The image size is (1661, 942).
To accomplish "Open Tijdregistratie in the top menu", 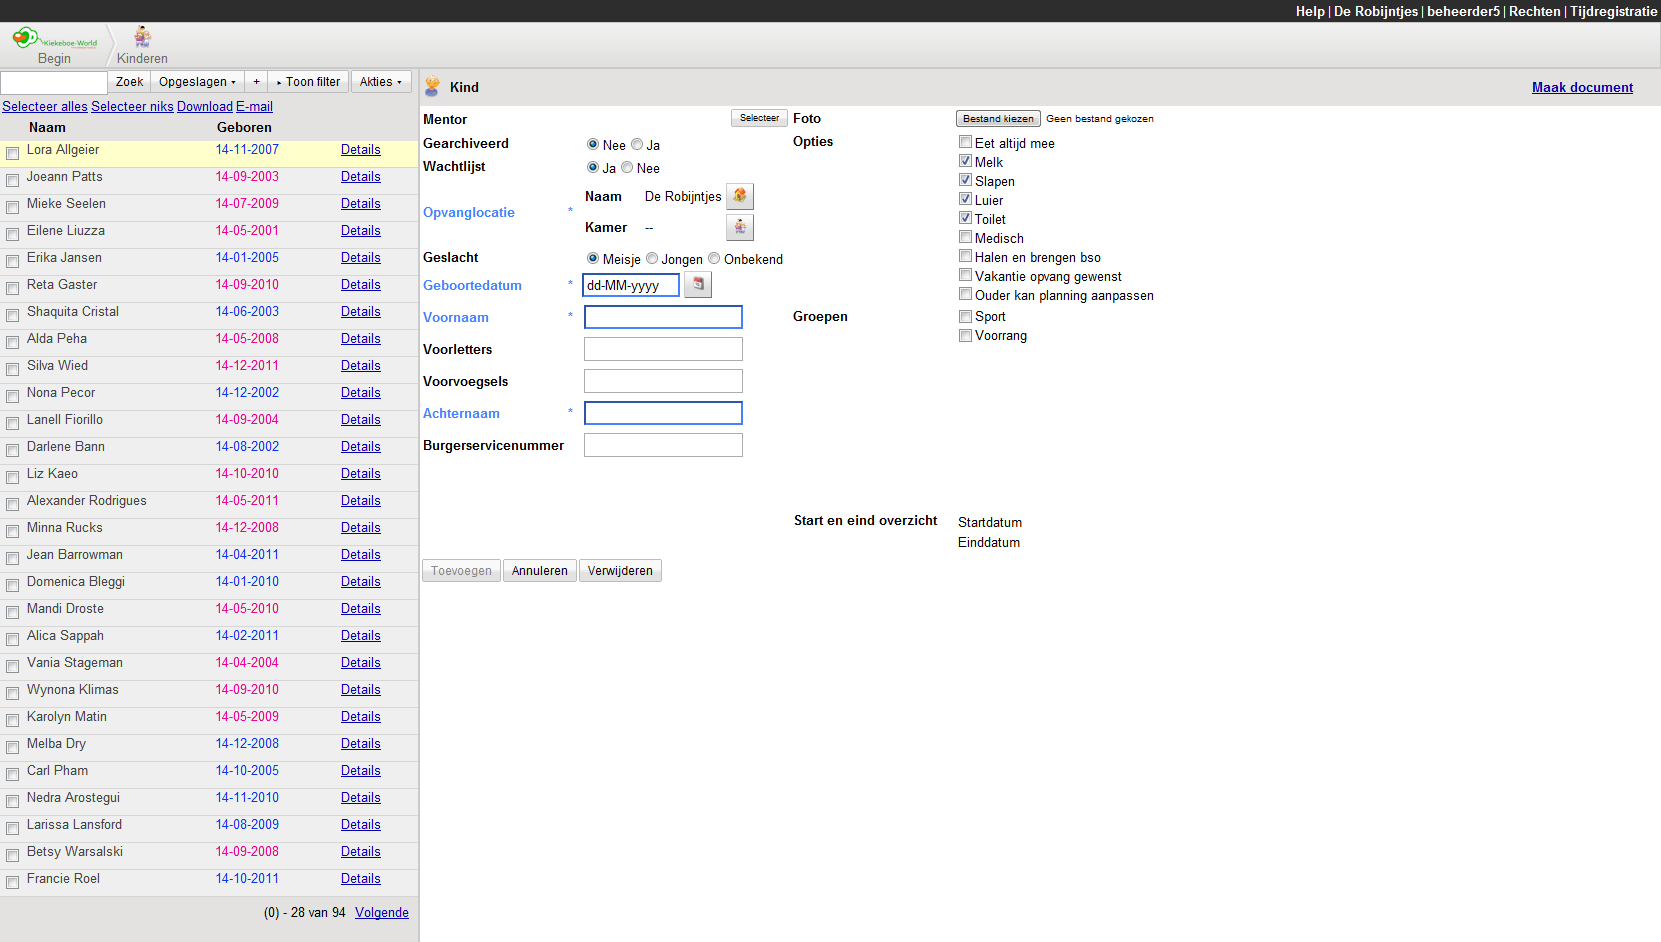I will point(1613,11).
